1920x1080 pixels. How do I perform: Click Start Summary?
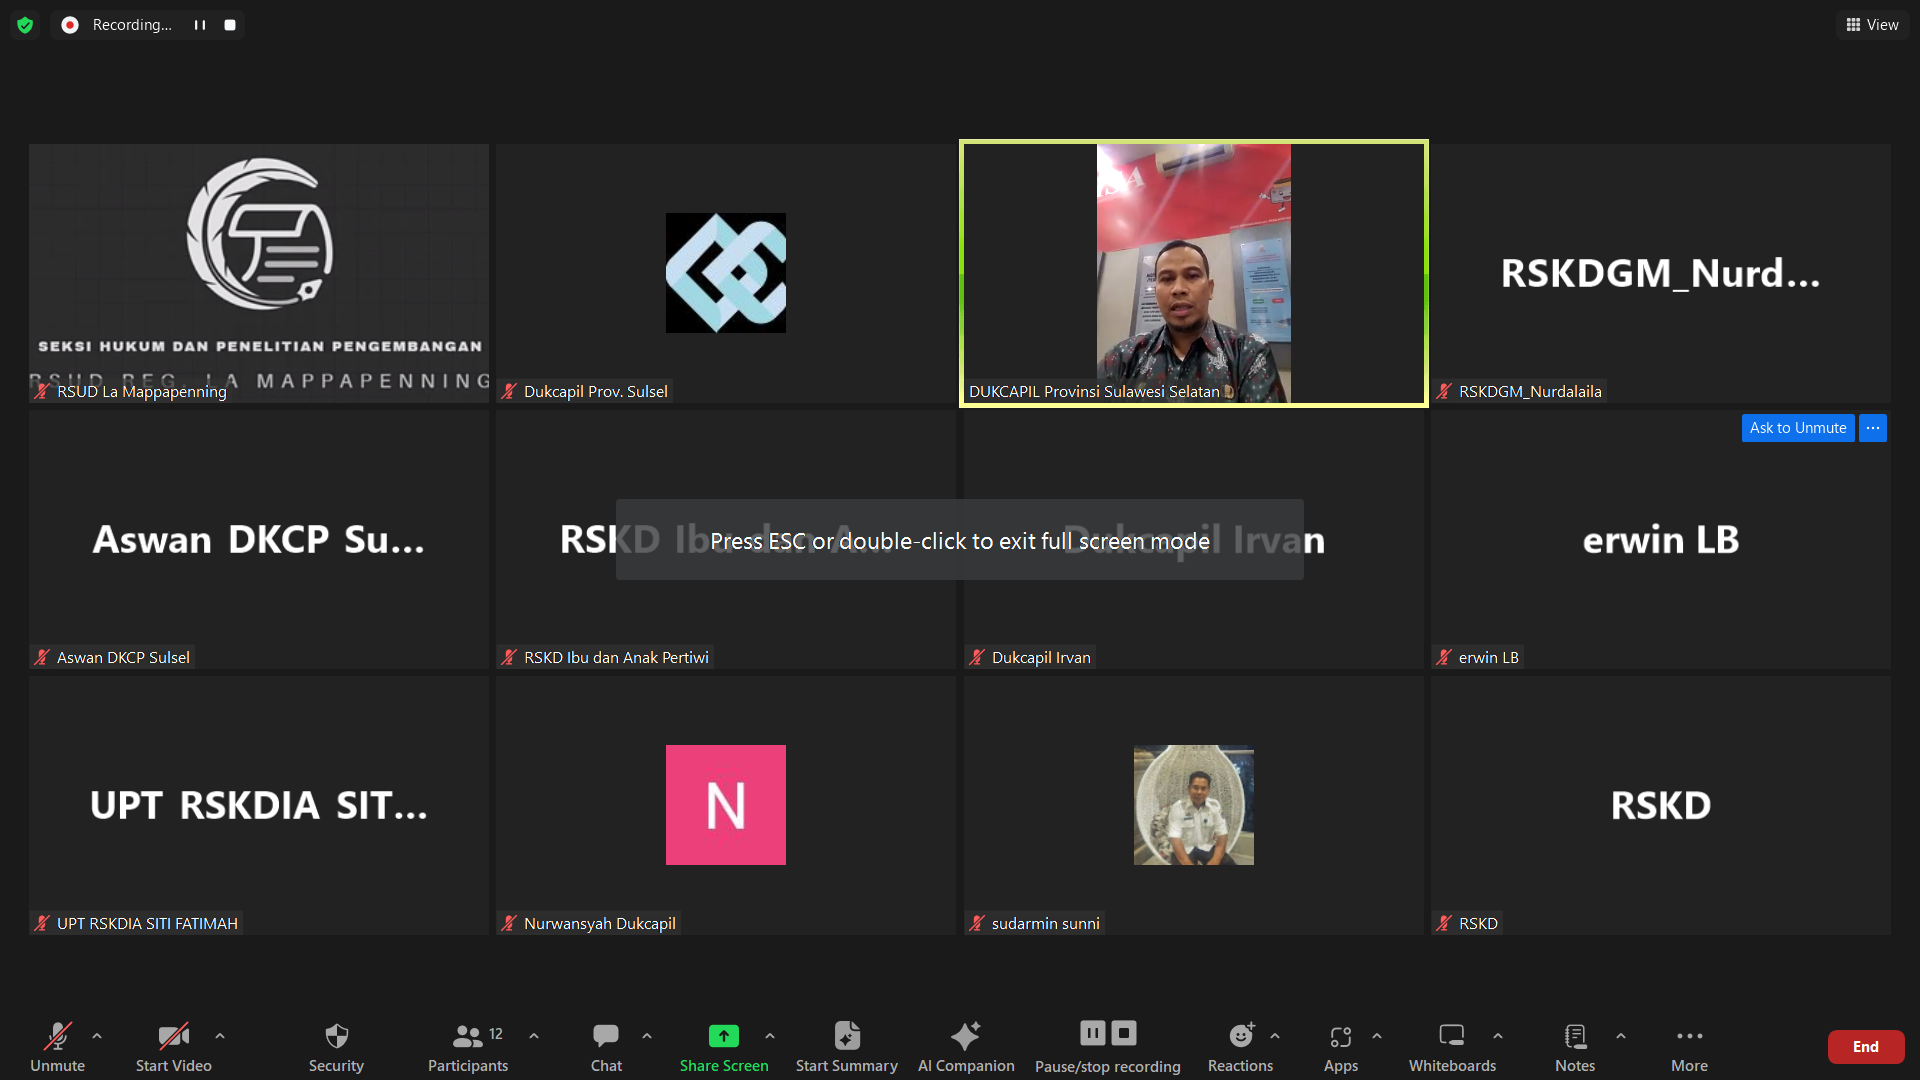[847, 1046]
